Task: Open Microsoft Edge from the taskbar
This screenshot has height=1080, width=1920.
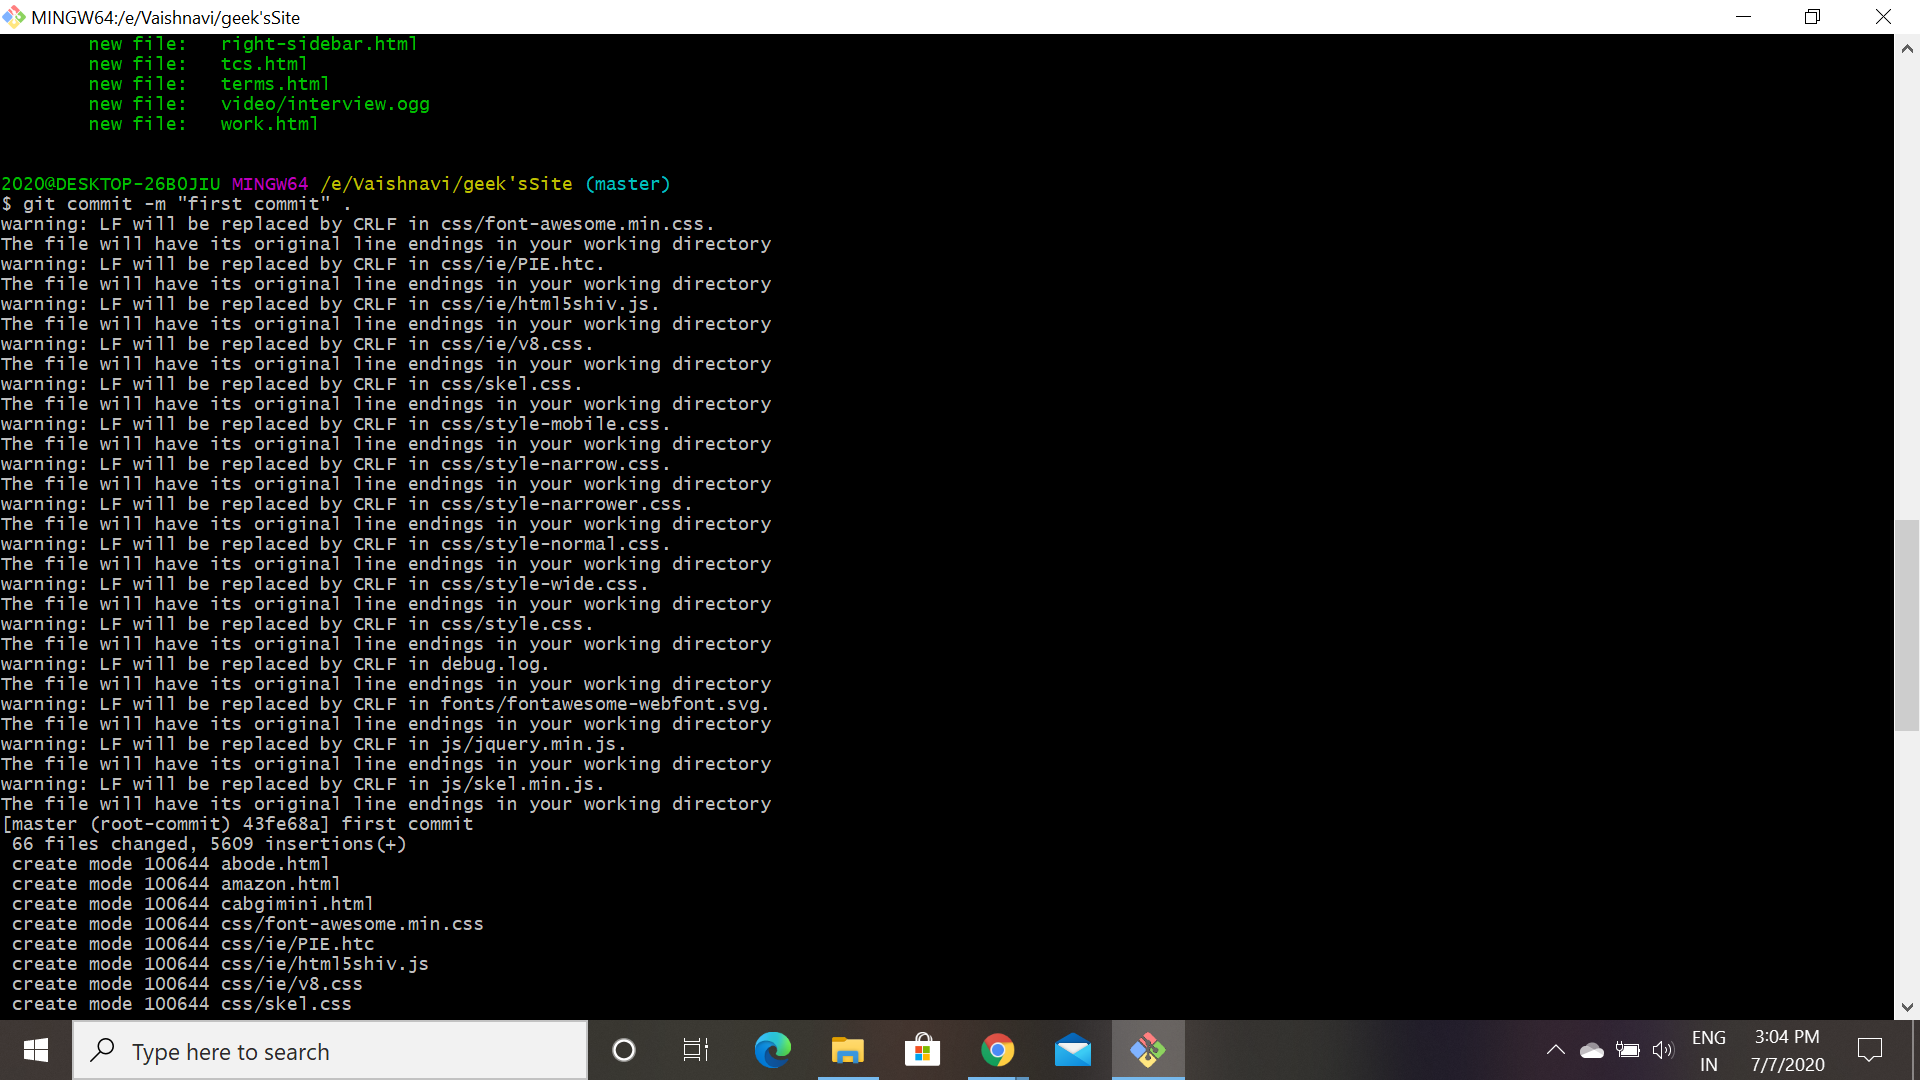Action: pos(772,1050)
